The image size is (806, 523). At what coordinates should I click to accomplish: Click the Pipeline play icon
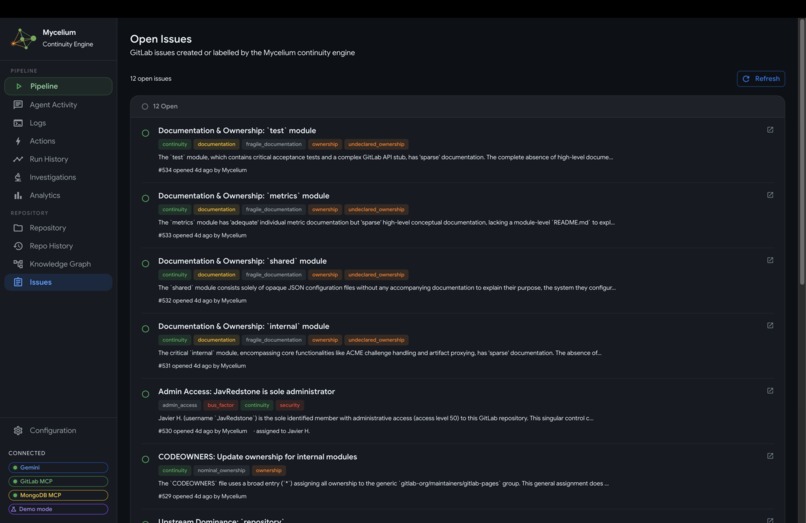[19, 86]
